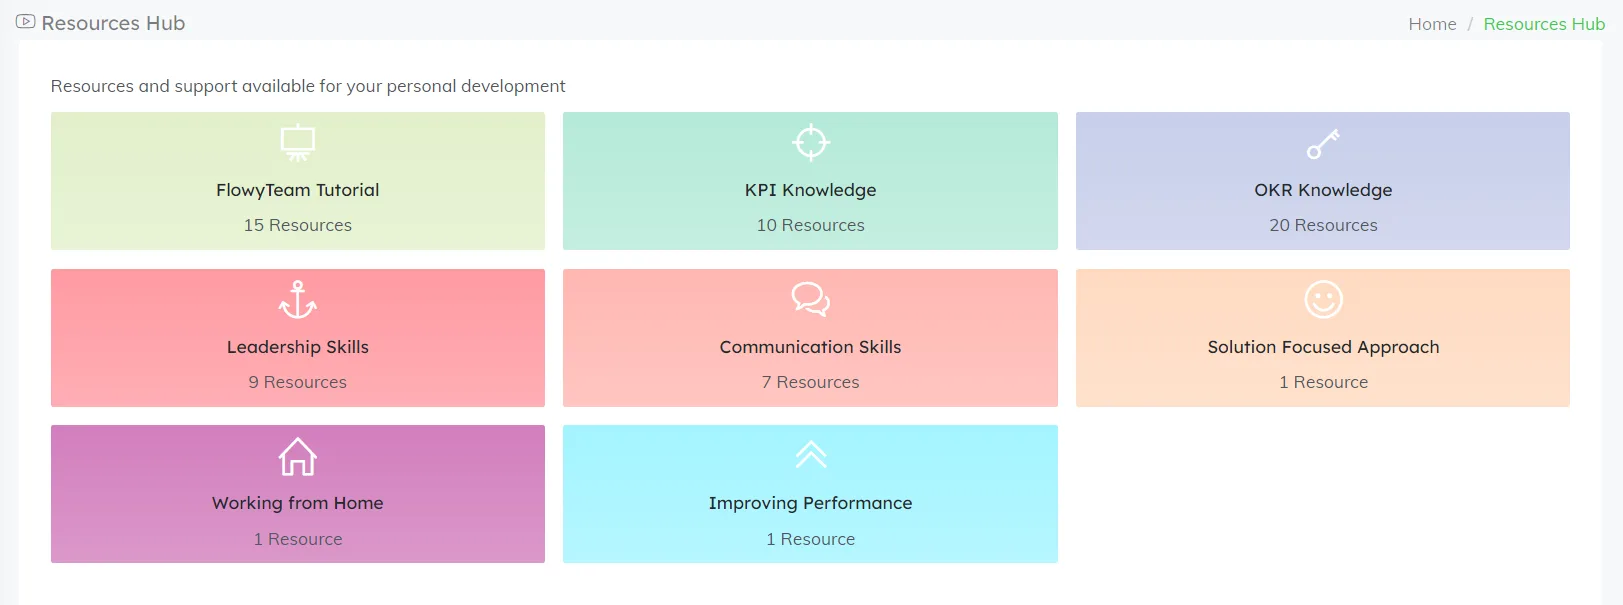Click 1 Resource under Working from Home
This screenshot has width=1623, height=605.
point(298,539)
